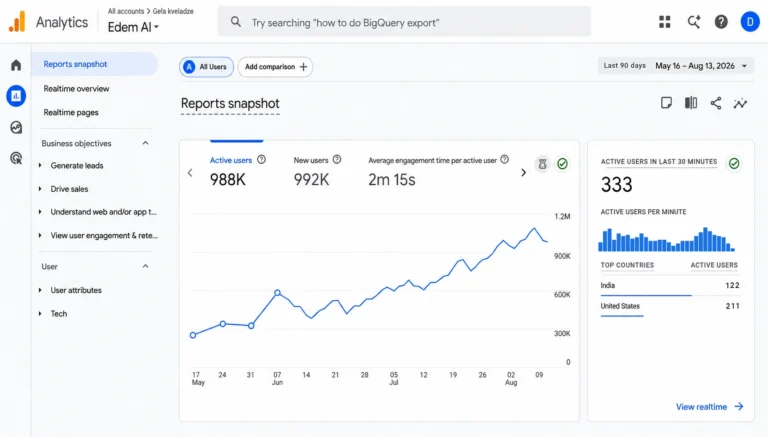768x437 pixels.
Task: Show previous metrics with left chevron
Action: (x=190, y=172)
